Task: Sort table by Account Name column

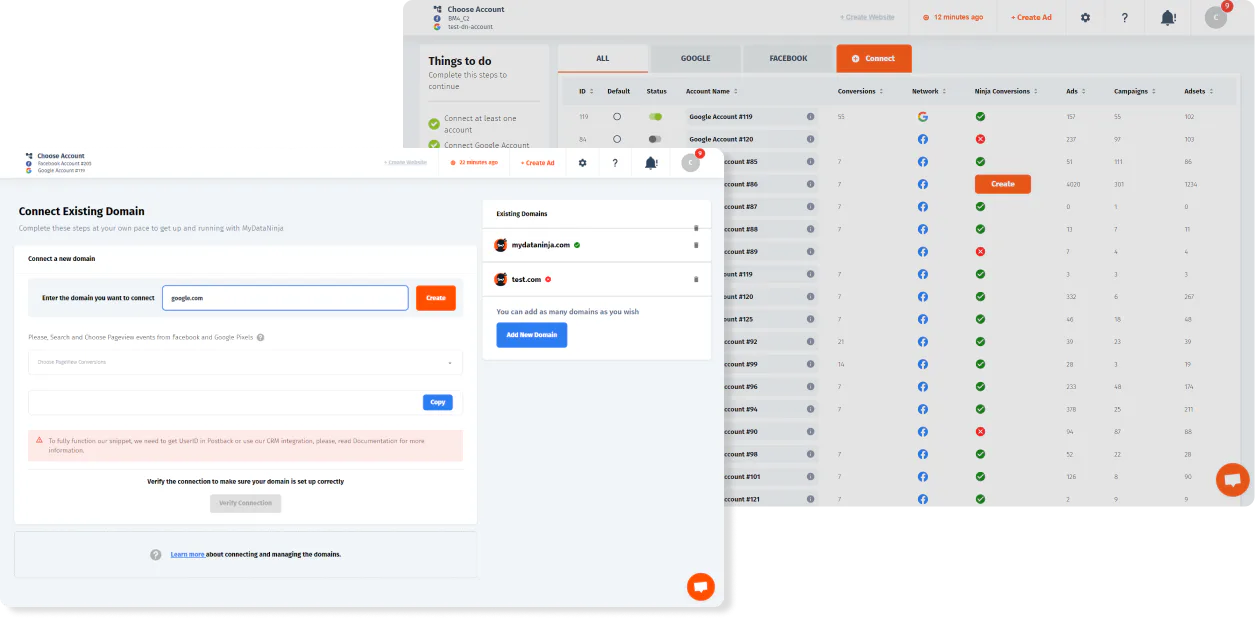Action: point(711,91)
